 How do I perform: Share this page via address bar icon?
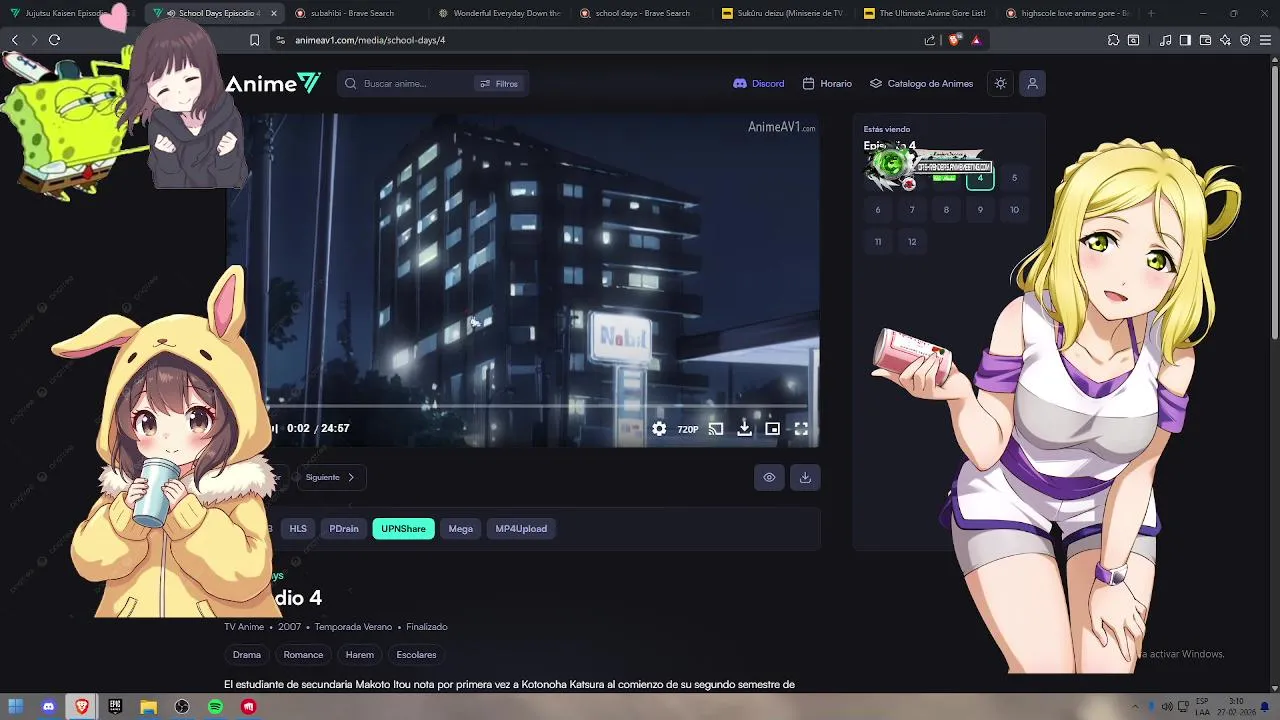tap(930, 40)
